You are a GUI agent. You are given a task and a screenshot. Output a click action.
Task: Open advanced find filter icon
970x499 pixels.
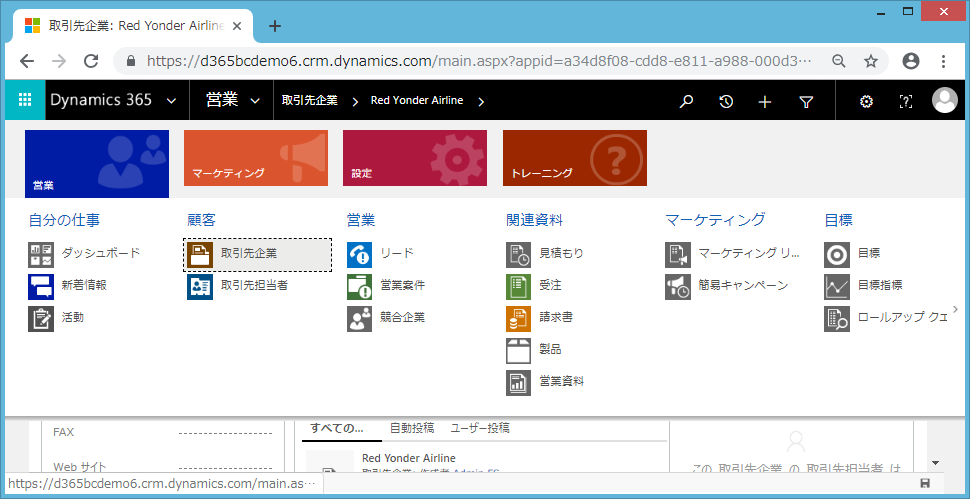[x=805, y=101]
